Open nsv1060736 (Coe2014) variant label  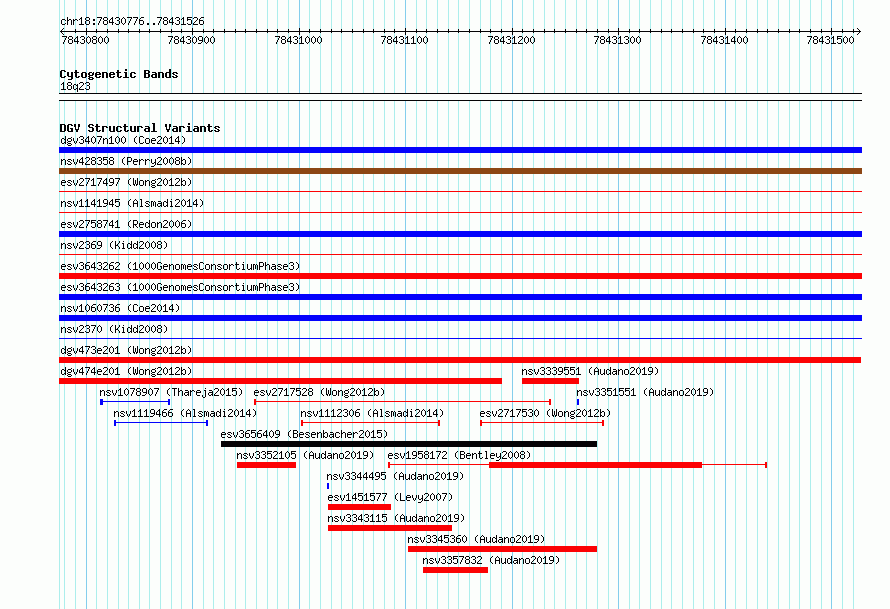click(120, 308)
